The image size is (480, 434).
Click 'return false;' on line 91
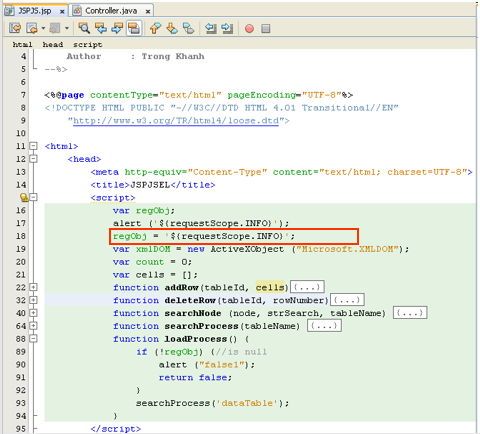[x=195, y=377]
